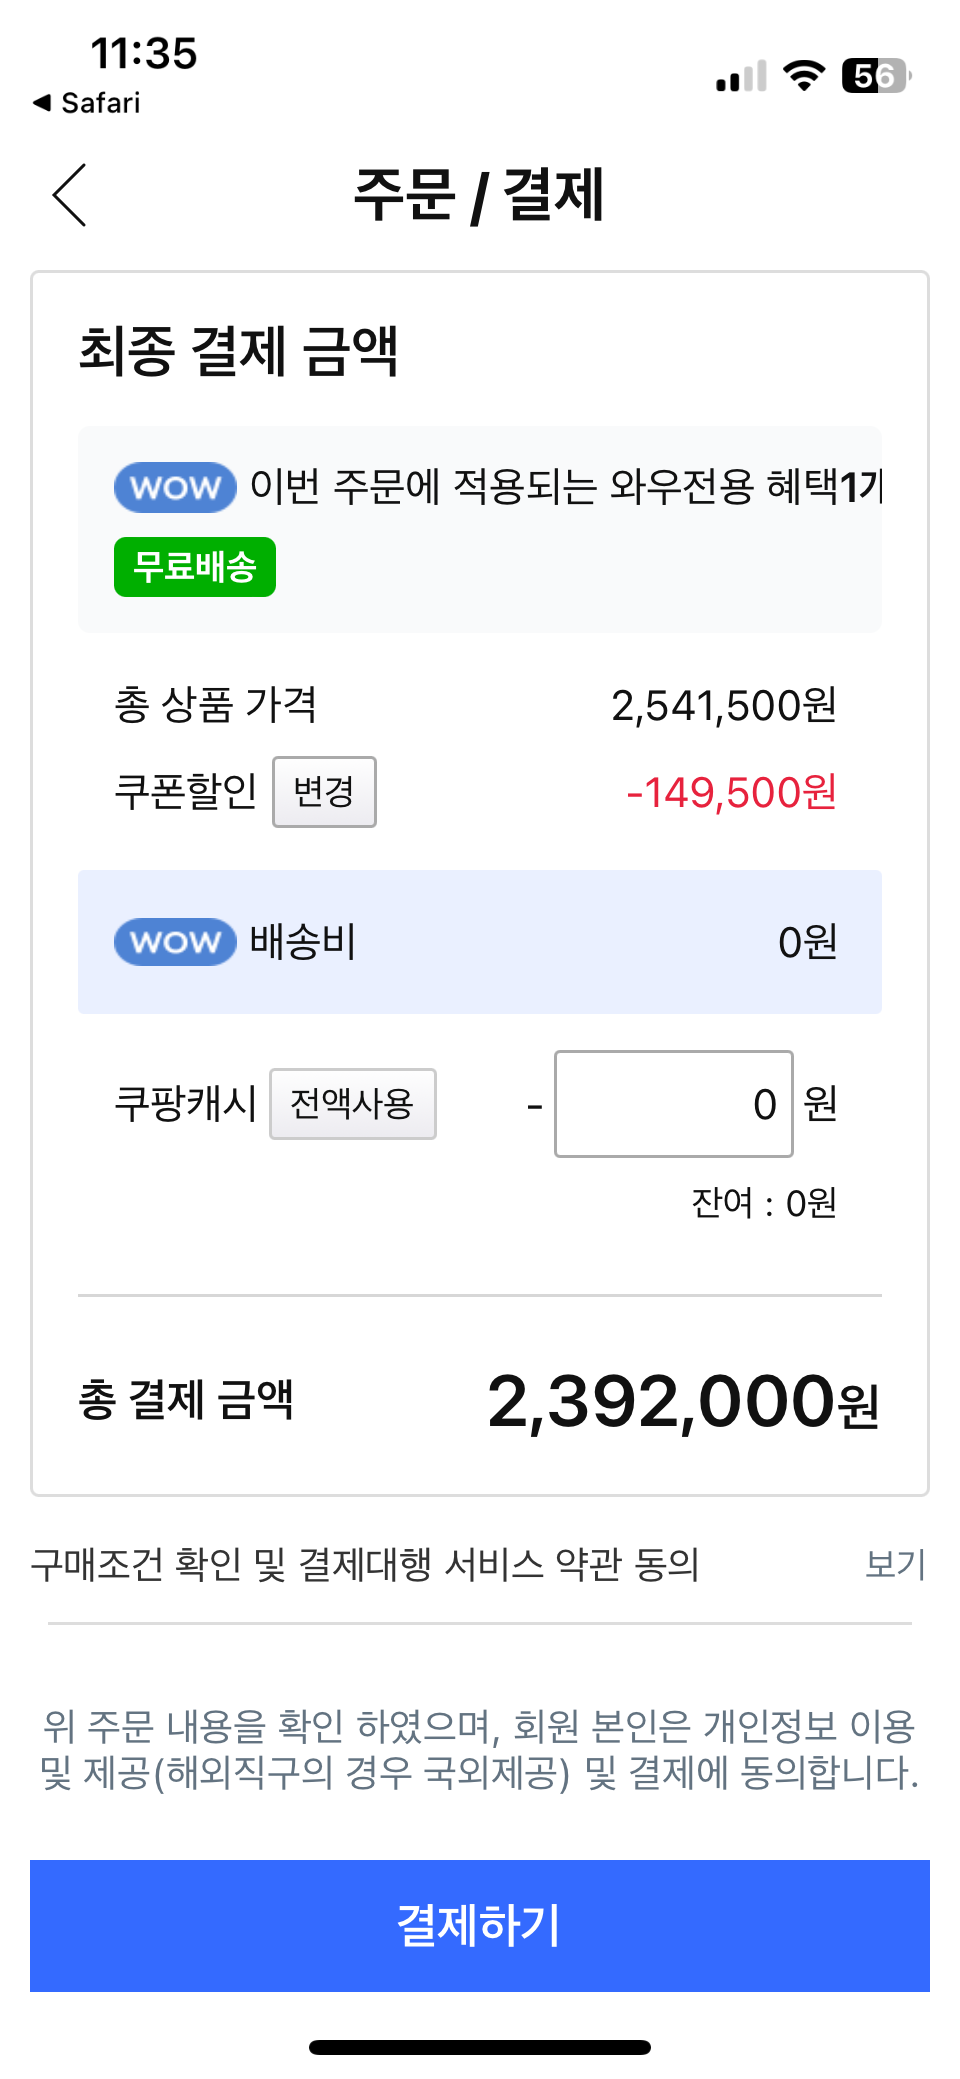Image resolution: width=960 pixels, height=2079 pixels.
Task: Focus the 쿠팡캐시 amount input field
Action: (673, 1104)
